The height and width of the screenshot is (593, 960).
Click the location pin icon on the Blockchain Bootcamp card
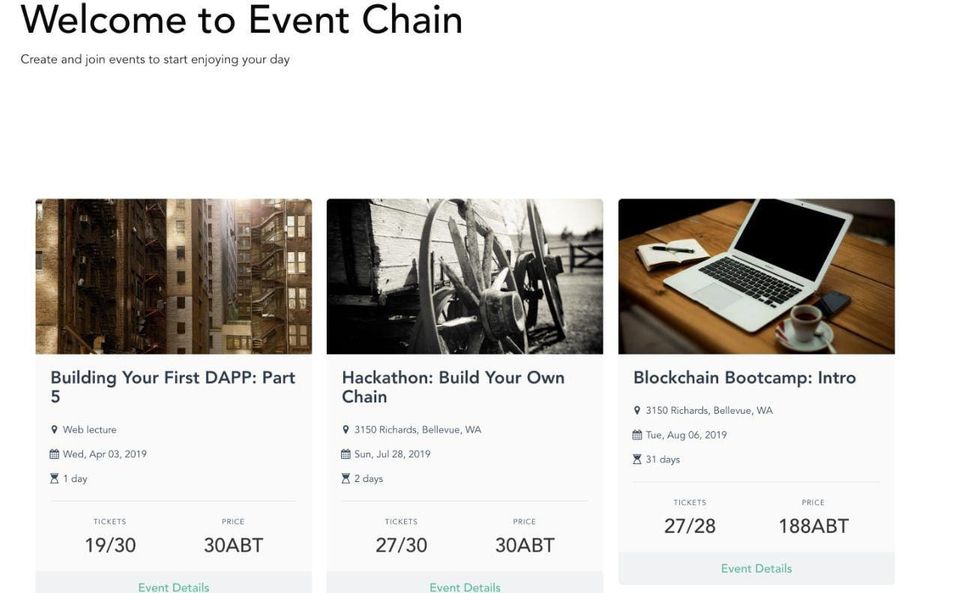tap(637, 411)
